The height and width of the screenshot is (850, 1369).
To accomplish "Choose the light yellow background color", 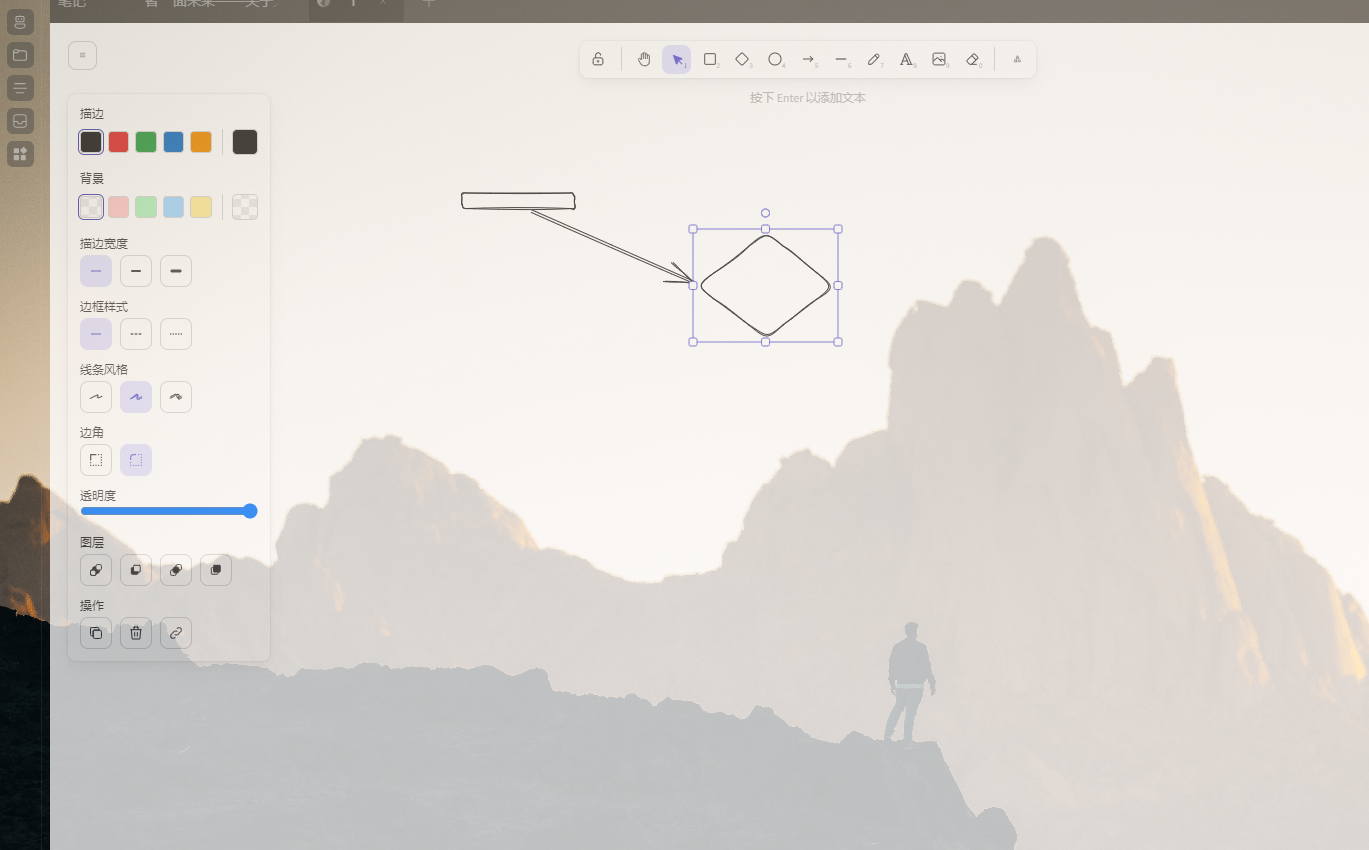I will [201, 207].
